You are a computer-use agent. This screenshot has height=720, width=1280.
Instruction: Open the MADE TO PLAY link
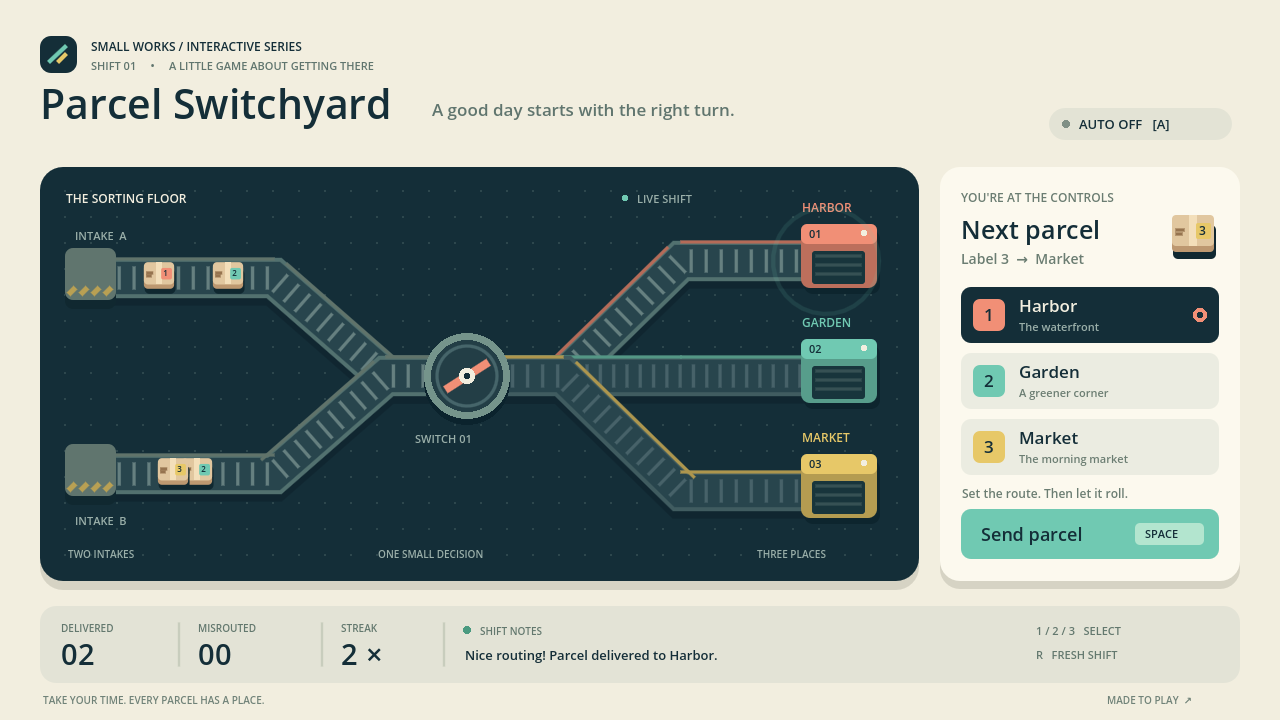pos(1149,700)
